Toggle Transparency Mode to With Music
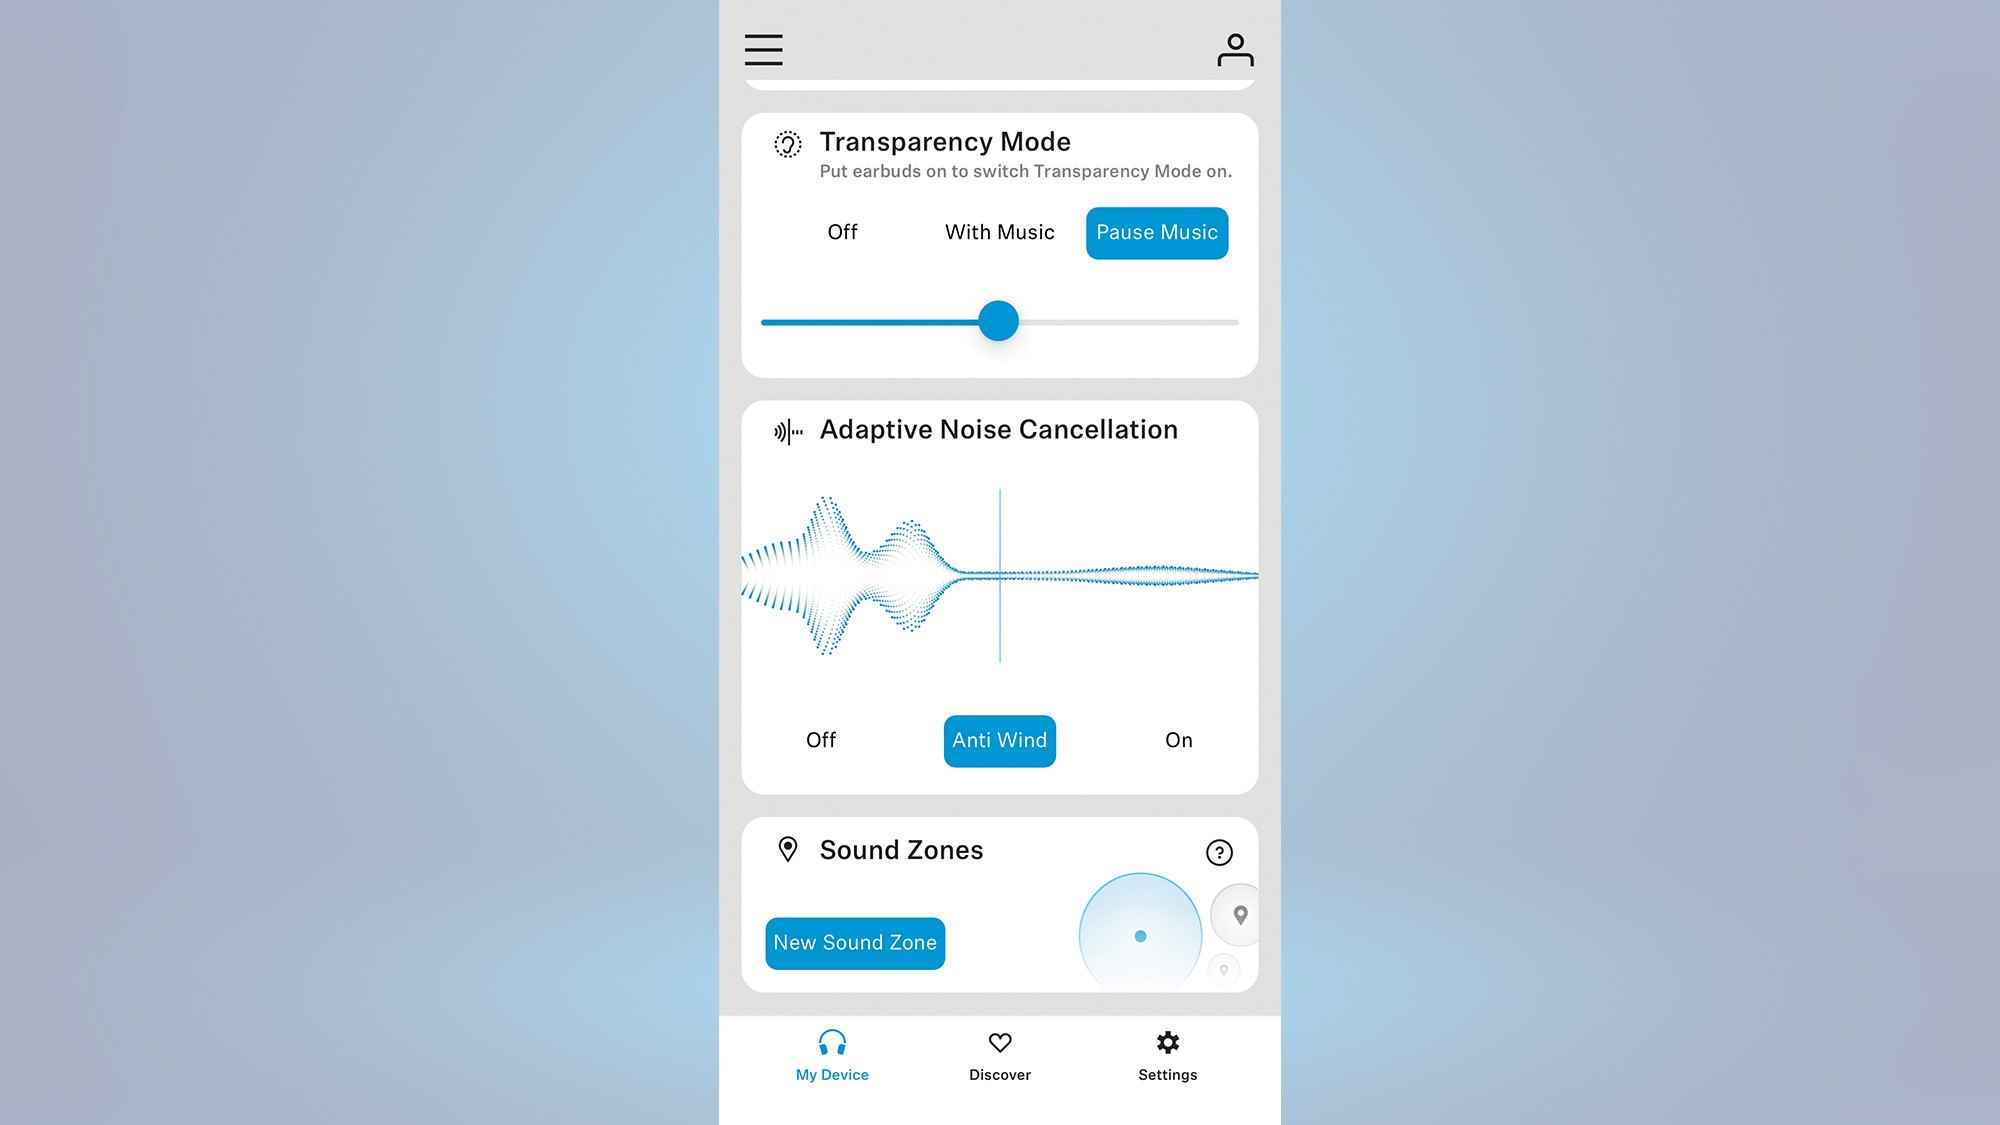Viewport: 2000px width, 1125px height. 999,231
